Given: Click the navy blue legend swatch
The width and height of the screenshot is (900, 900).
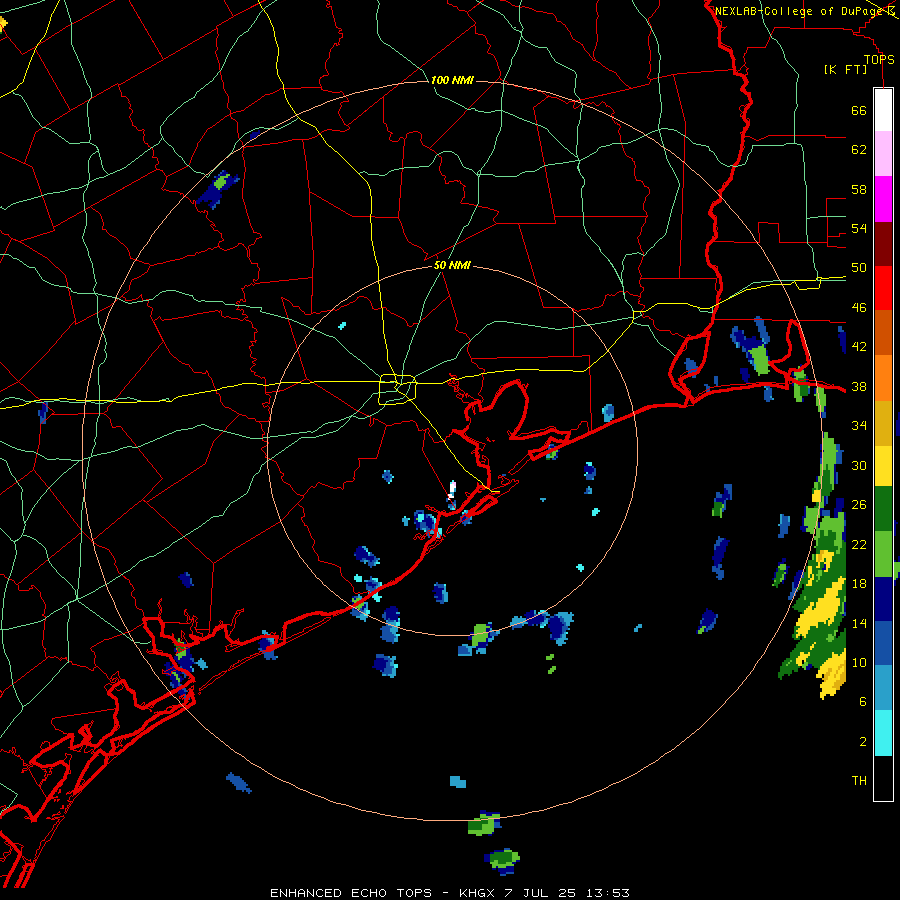Looking at the screenshot, I should (x=883, y=599).
